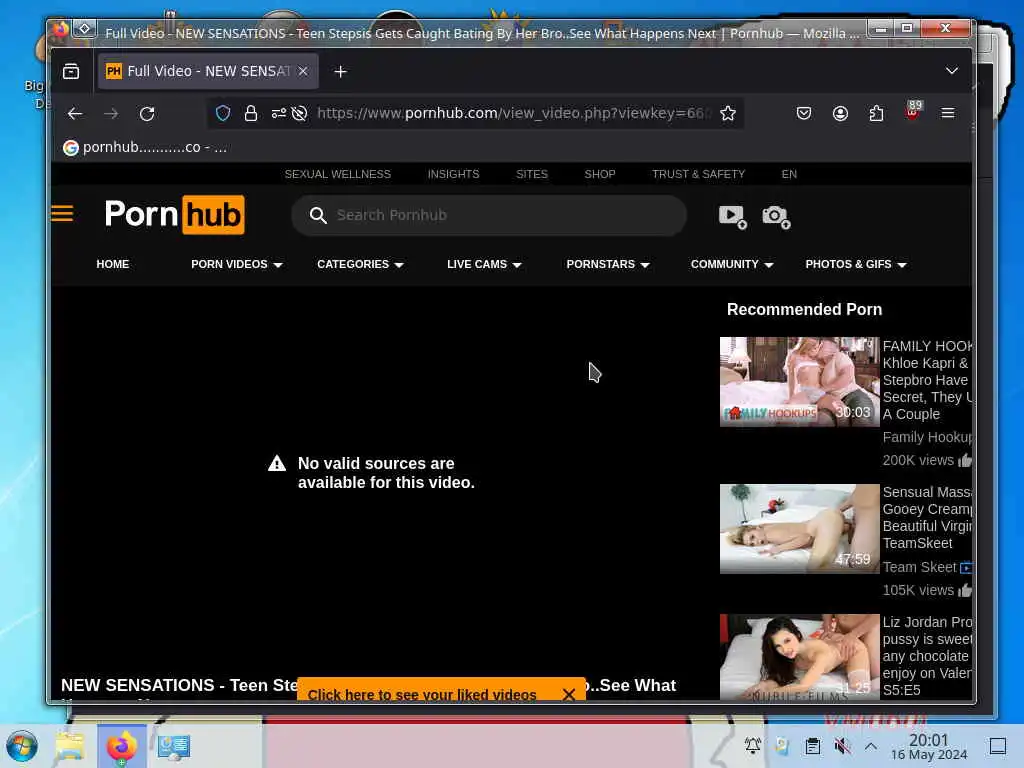Expand the CATEGORIES dropdown
Screen dimensions: 1024x768
[360, 264]
